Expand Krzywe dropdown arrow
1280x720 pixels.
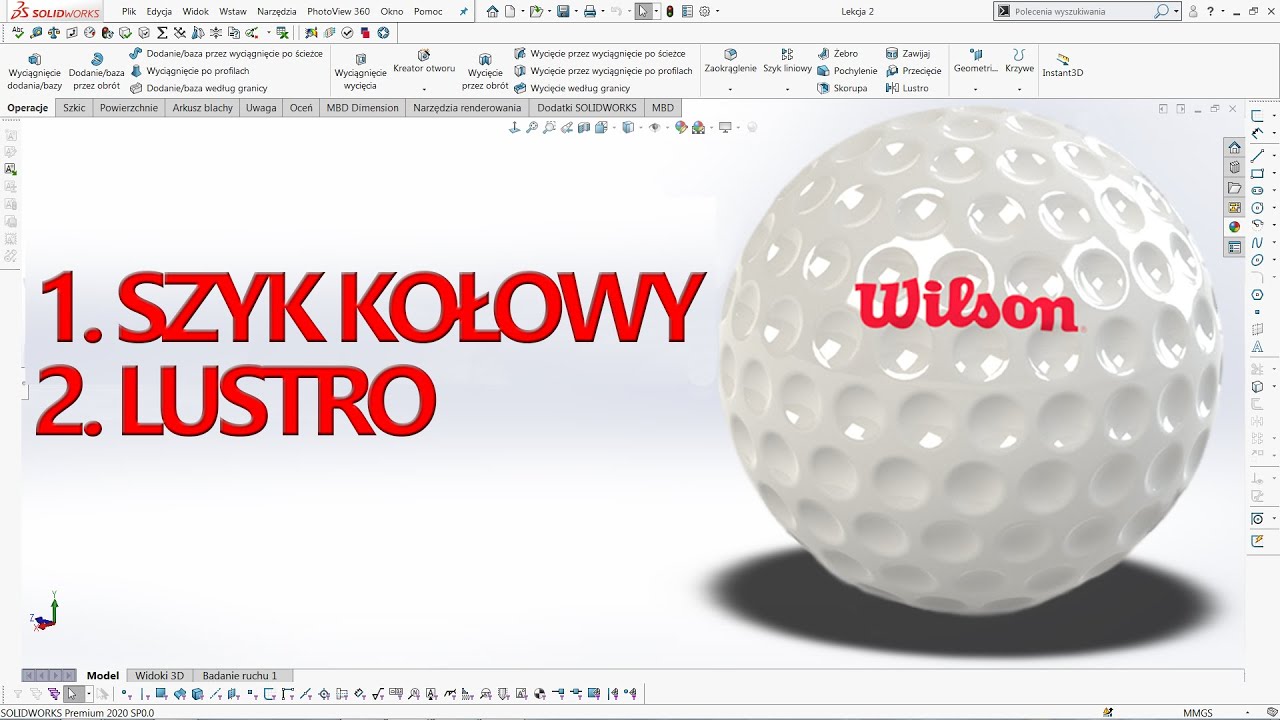click(1019, 89)
